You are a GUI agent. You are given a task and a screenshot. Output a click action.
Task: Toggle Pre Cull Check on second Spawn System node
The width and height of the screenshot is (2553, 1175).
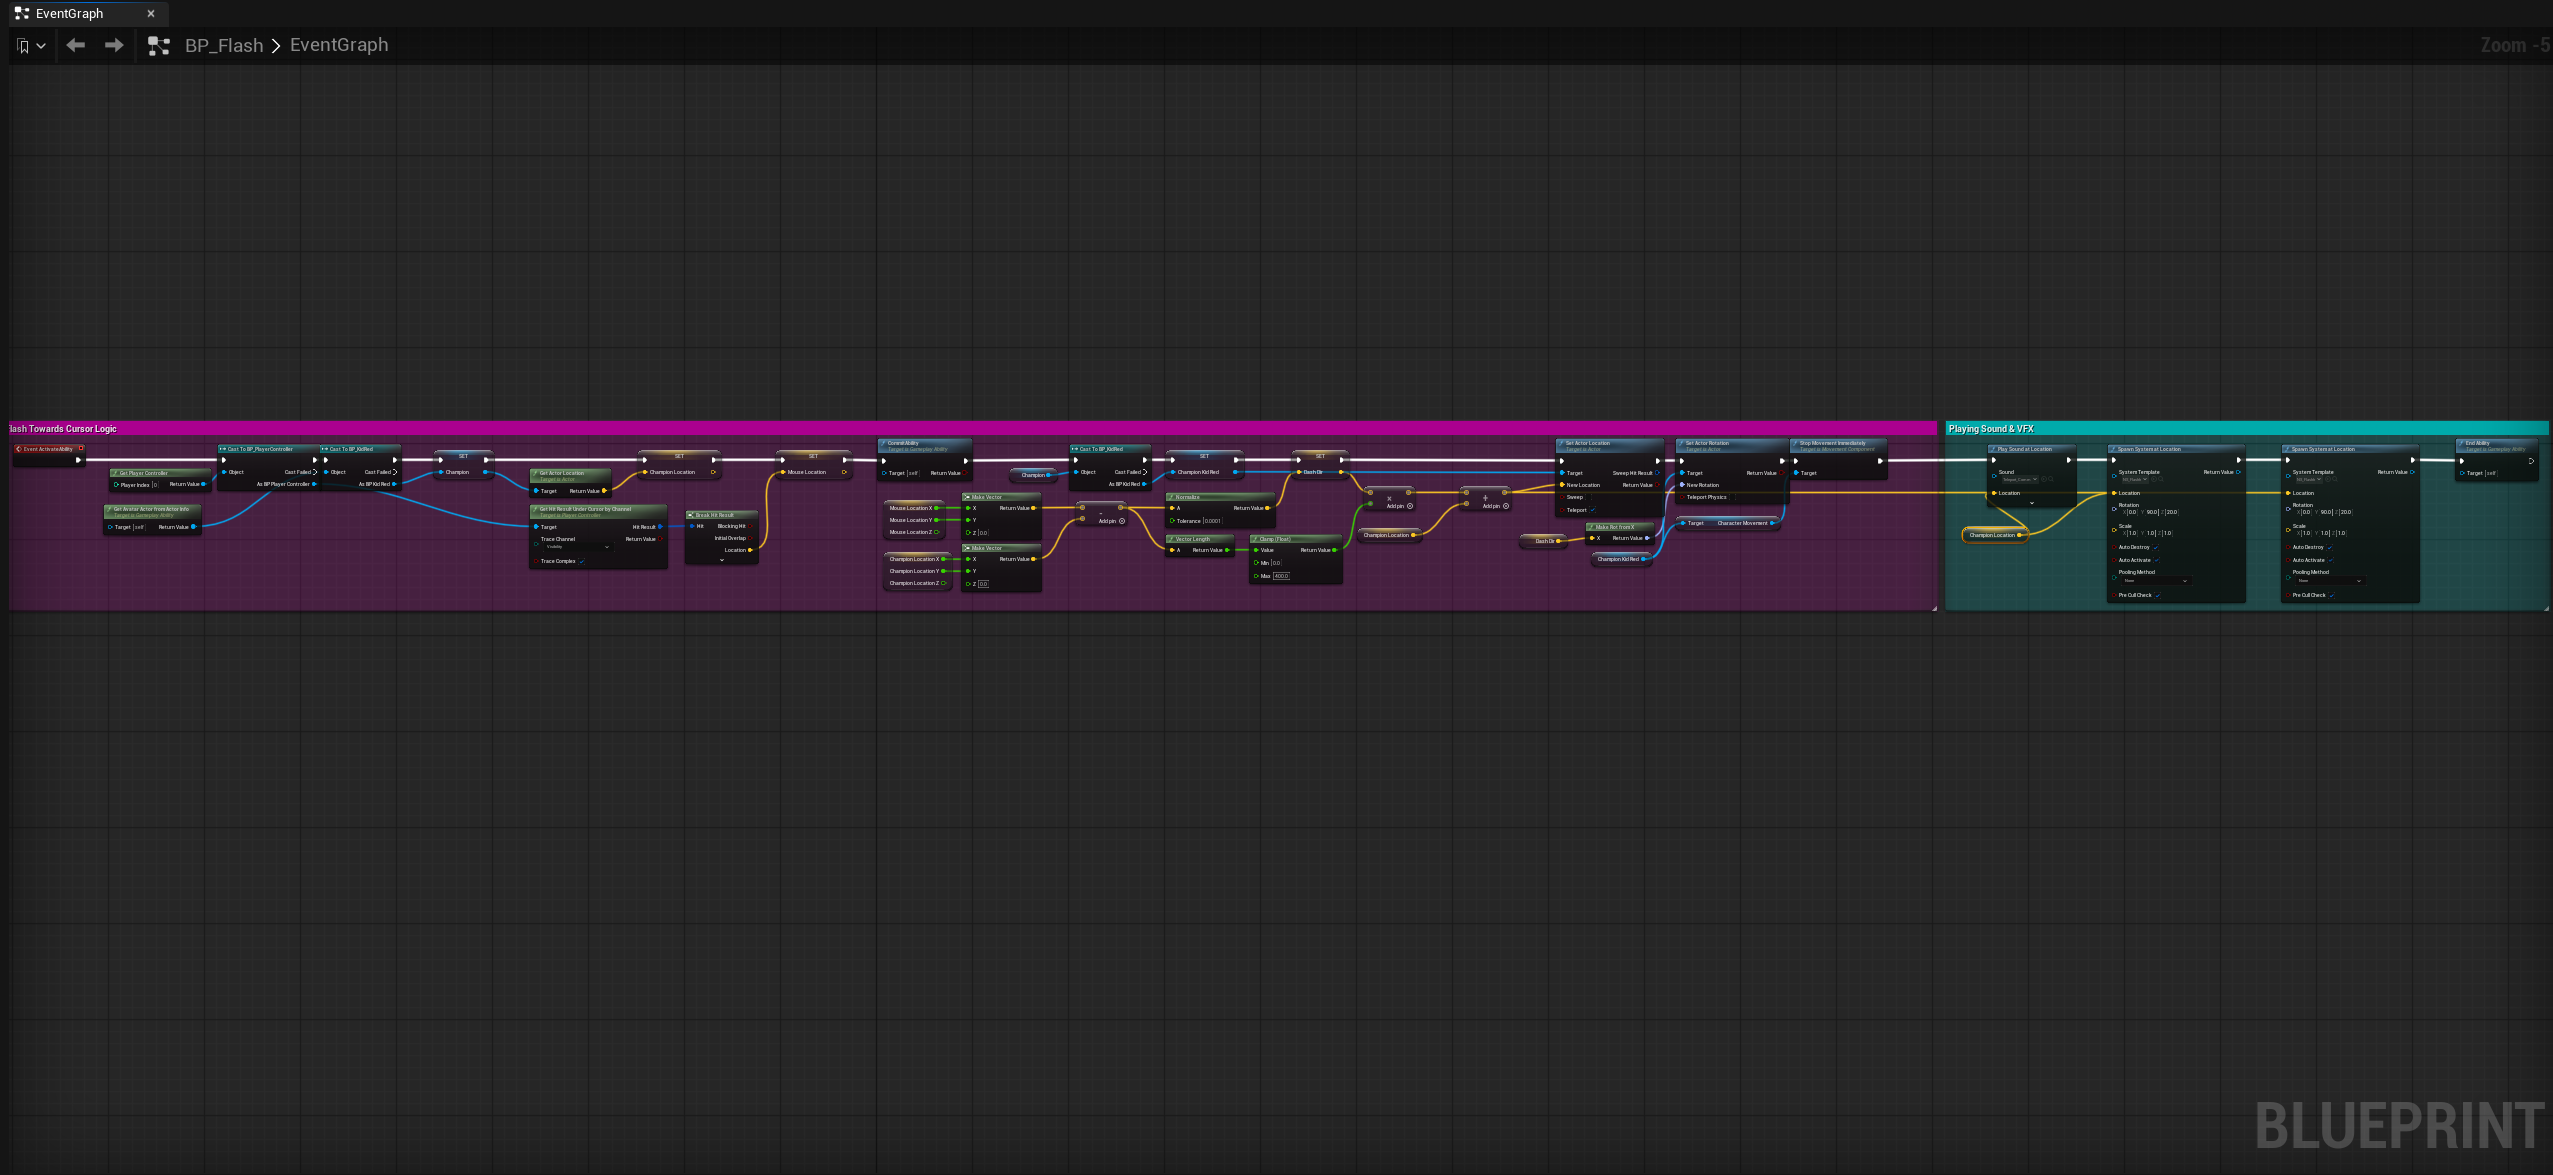2332,595
